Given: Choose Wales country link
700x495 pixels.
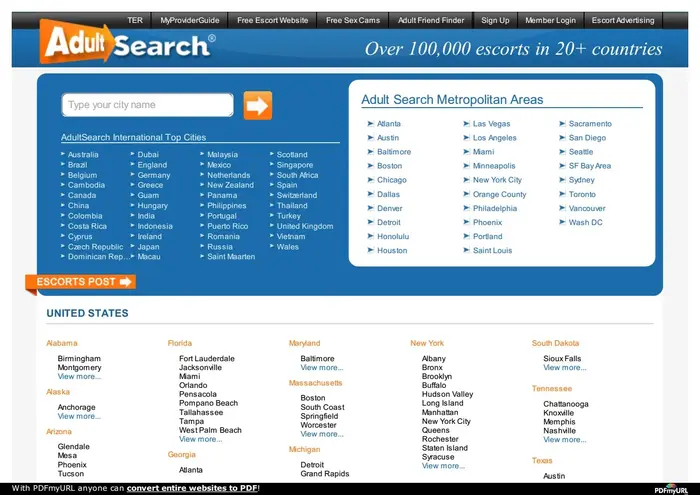Looking at the screenshot, I should (288, 246).
